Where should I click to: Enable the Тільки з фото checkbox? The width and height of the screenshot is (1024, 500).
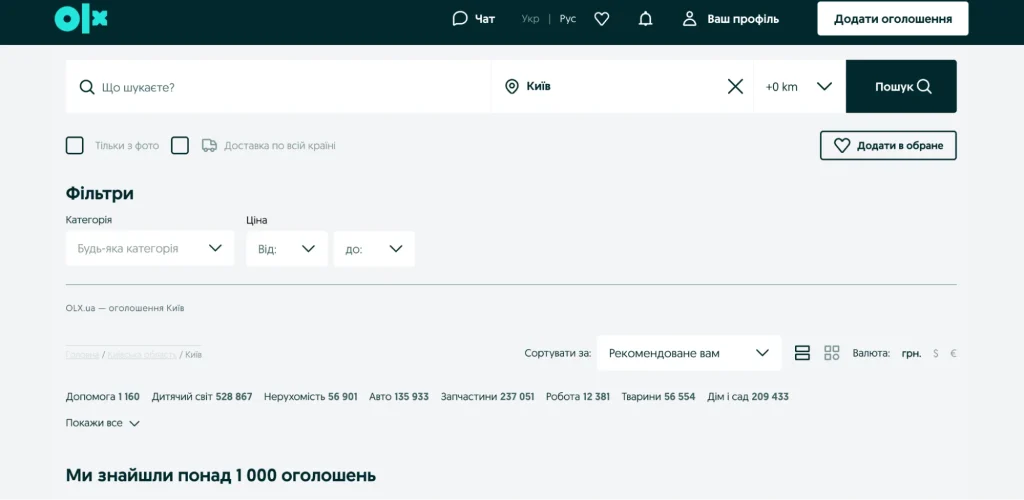[x=74, y=146]
